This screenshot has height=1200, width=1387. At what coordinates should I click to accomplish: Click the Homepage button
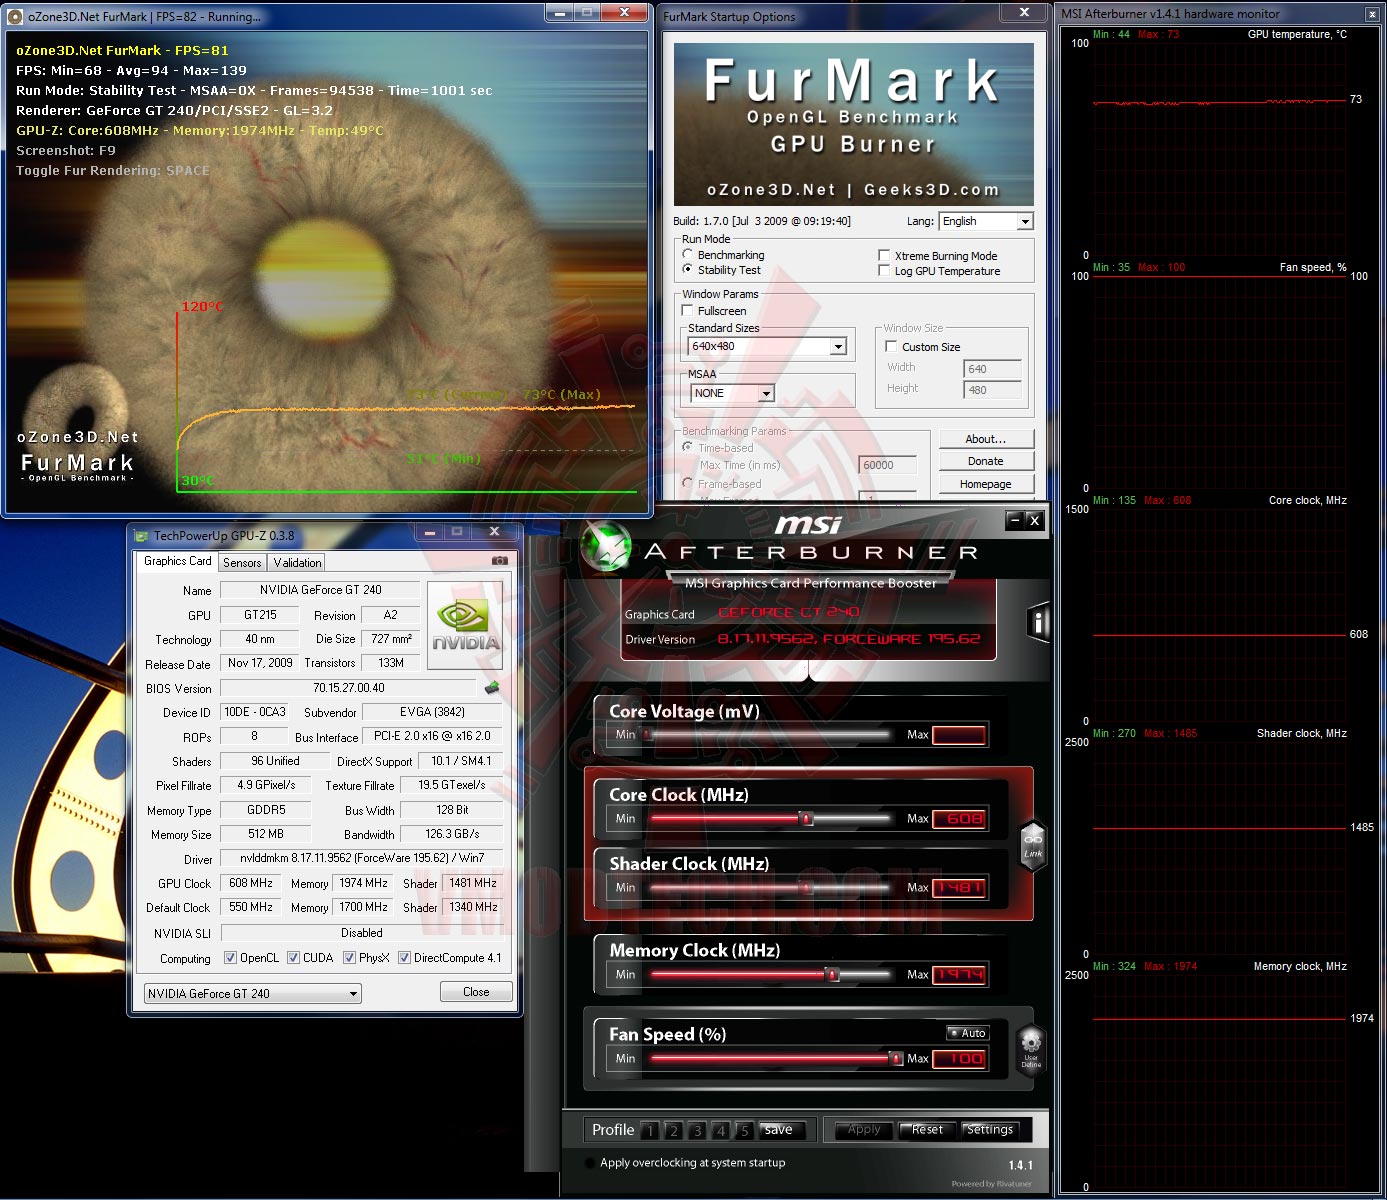(986, 484)
